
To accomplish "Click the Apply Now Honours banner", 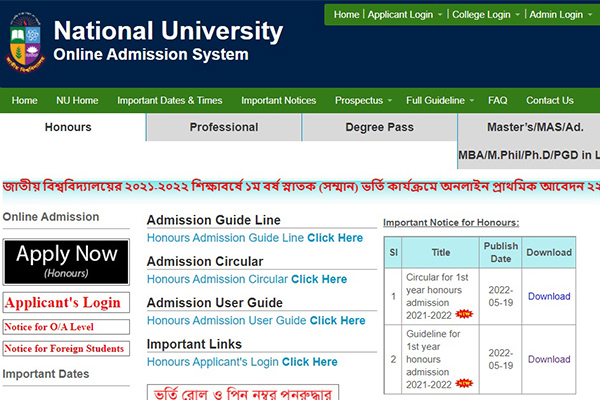I will 66,262.
